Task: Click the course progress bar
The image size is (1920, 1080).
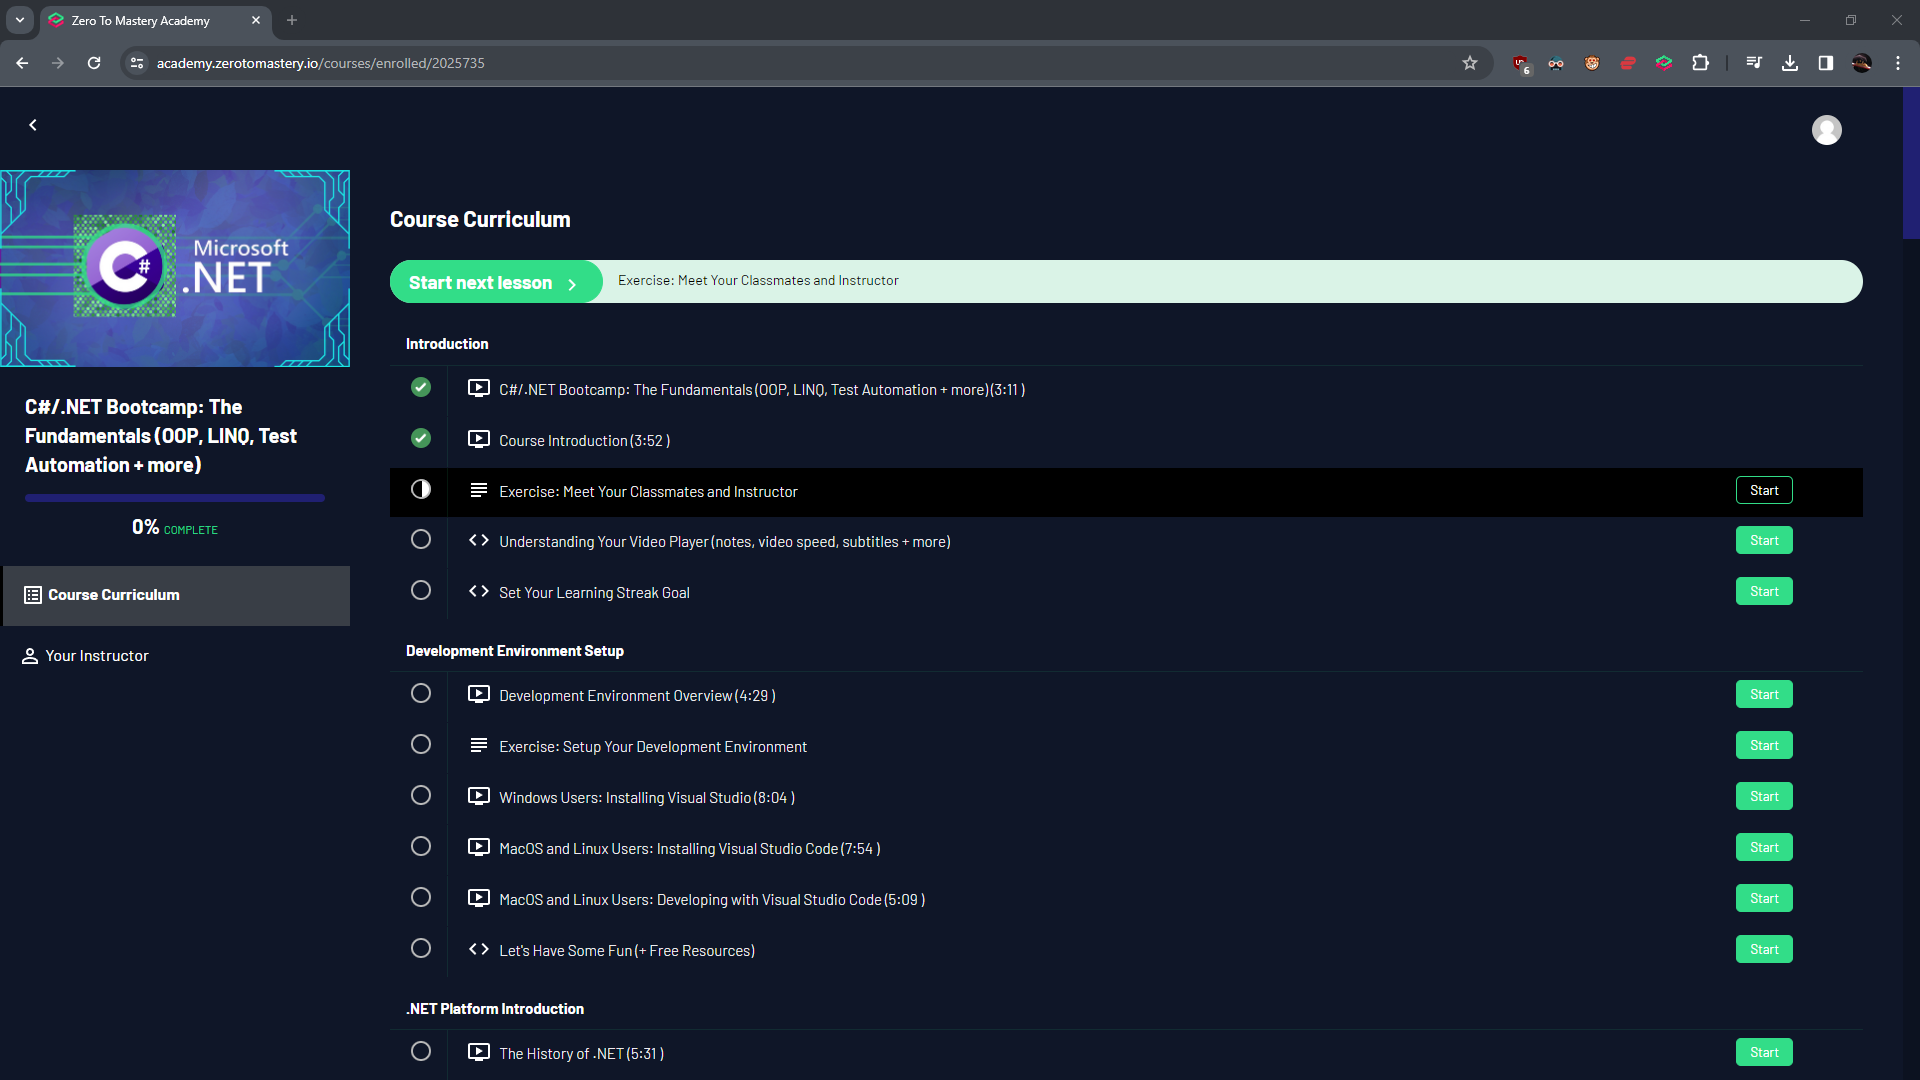Action: point(175,498)
